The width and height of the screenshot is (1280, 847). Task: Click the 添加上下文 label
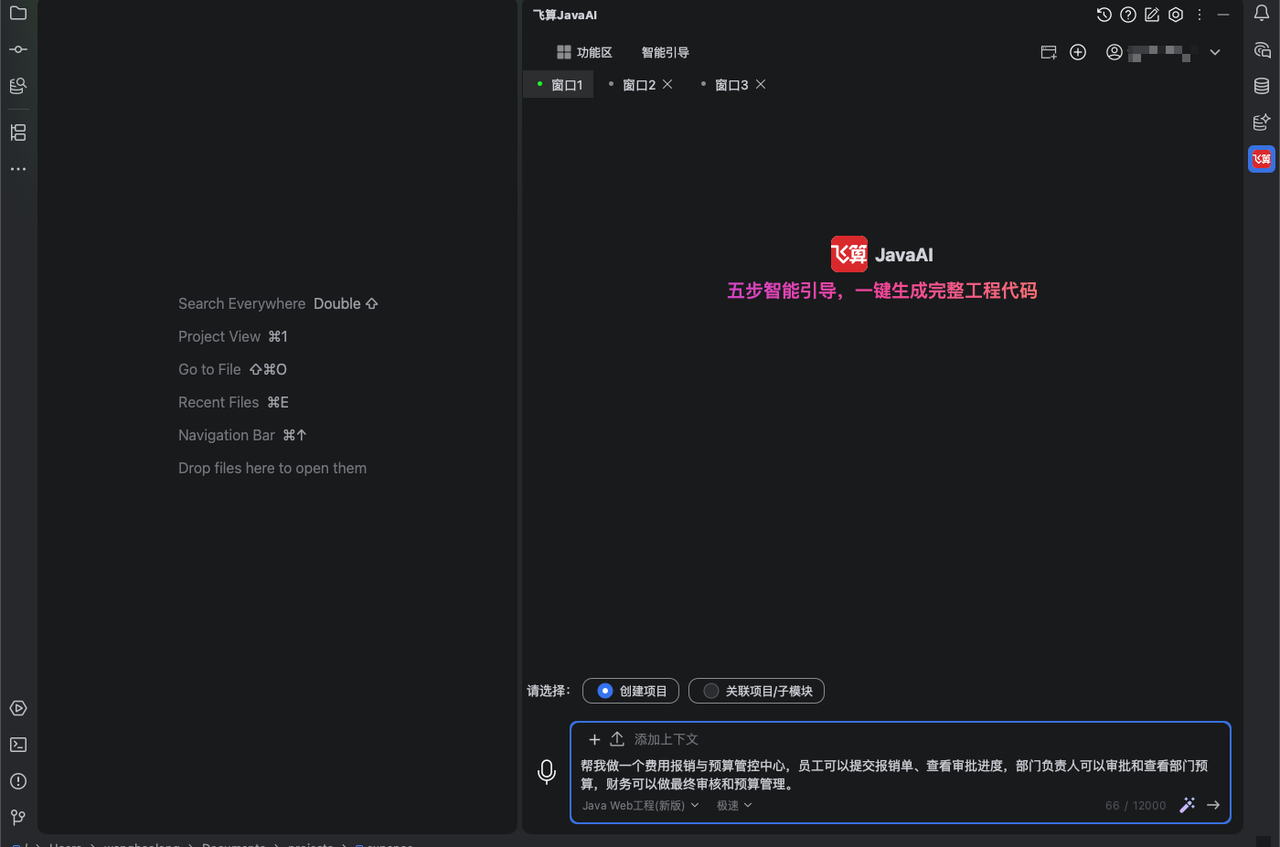click(x=666, y=739)
